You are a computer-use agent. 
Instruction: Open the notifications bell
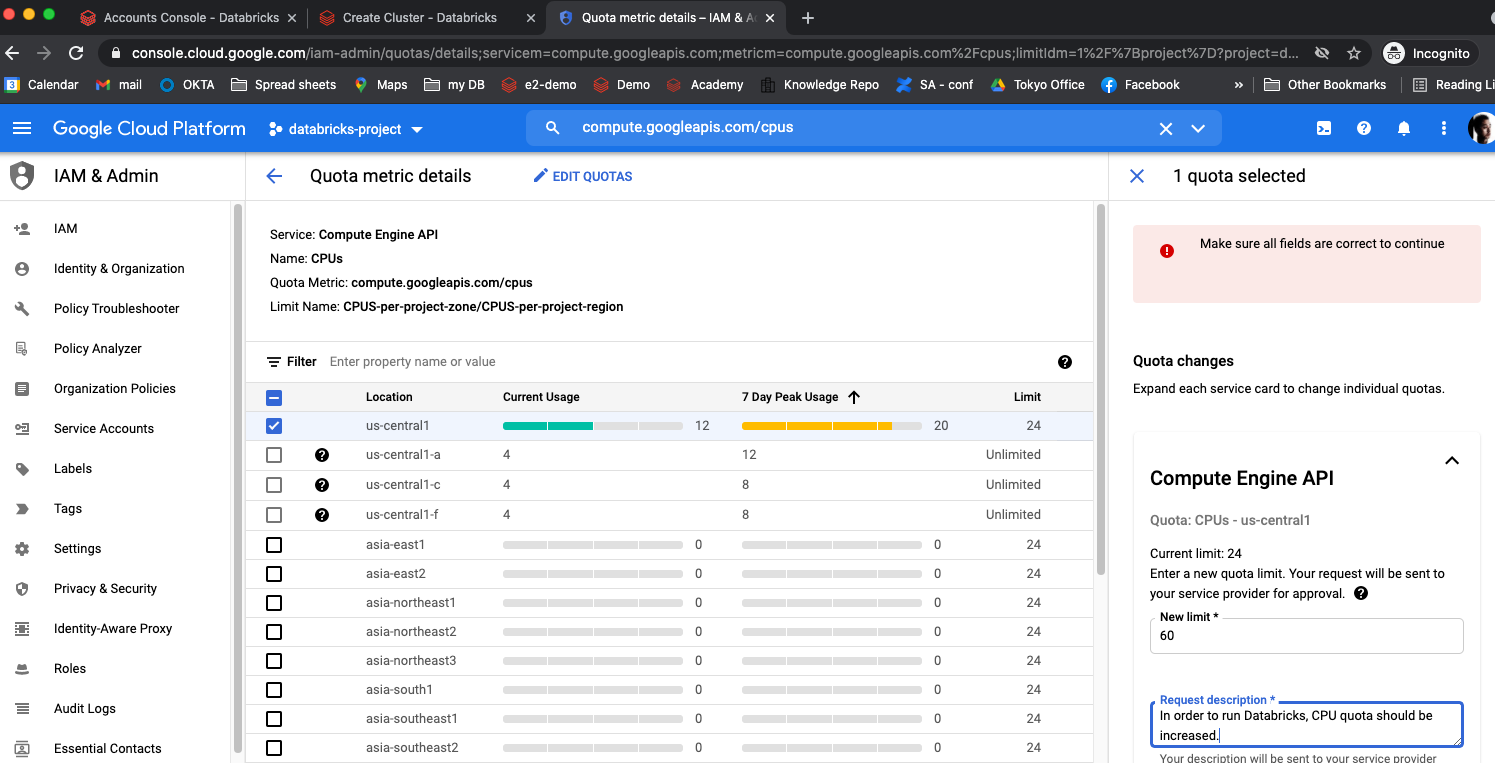1404,128
